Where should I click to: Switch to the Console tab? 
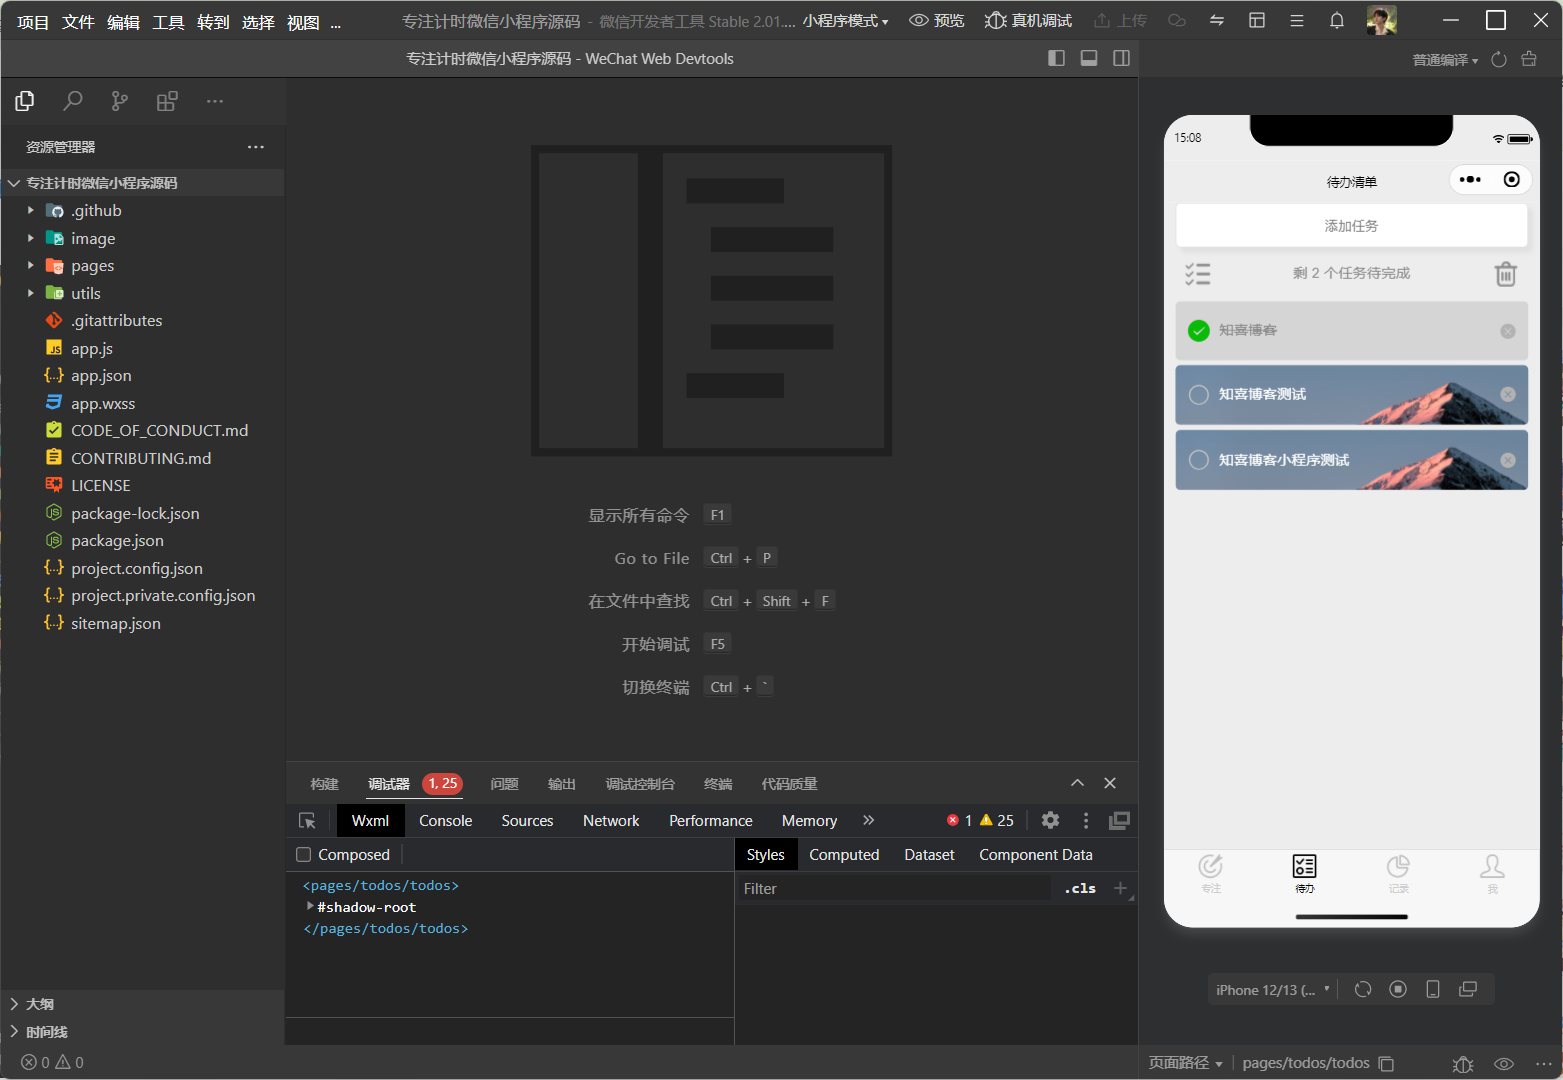click(x=445, y=821)
